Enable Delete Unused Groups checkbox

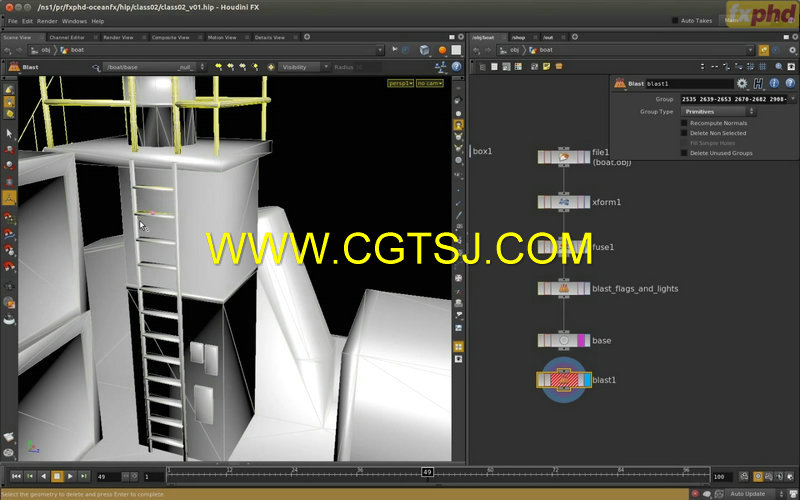(684, 153)
